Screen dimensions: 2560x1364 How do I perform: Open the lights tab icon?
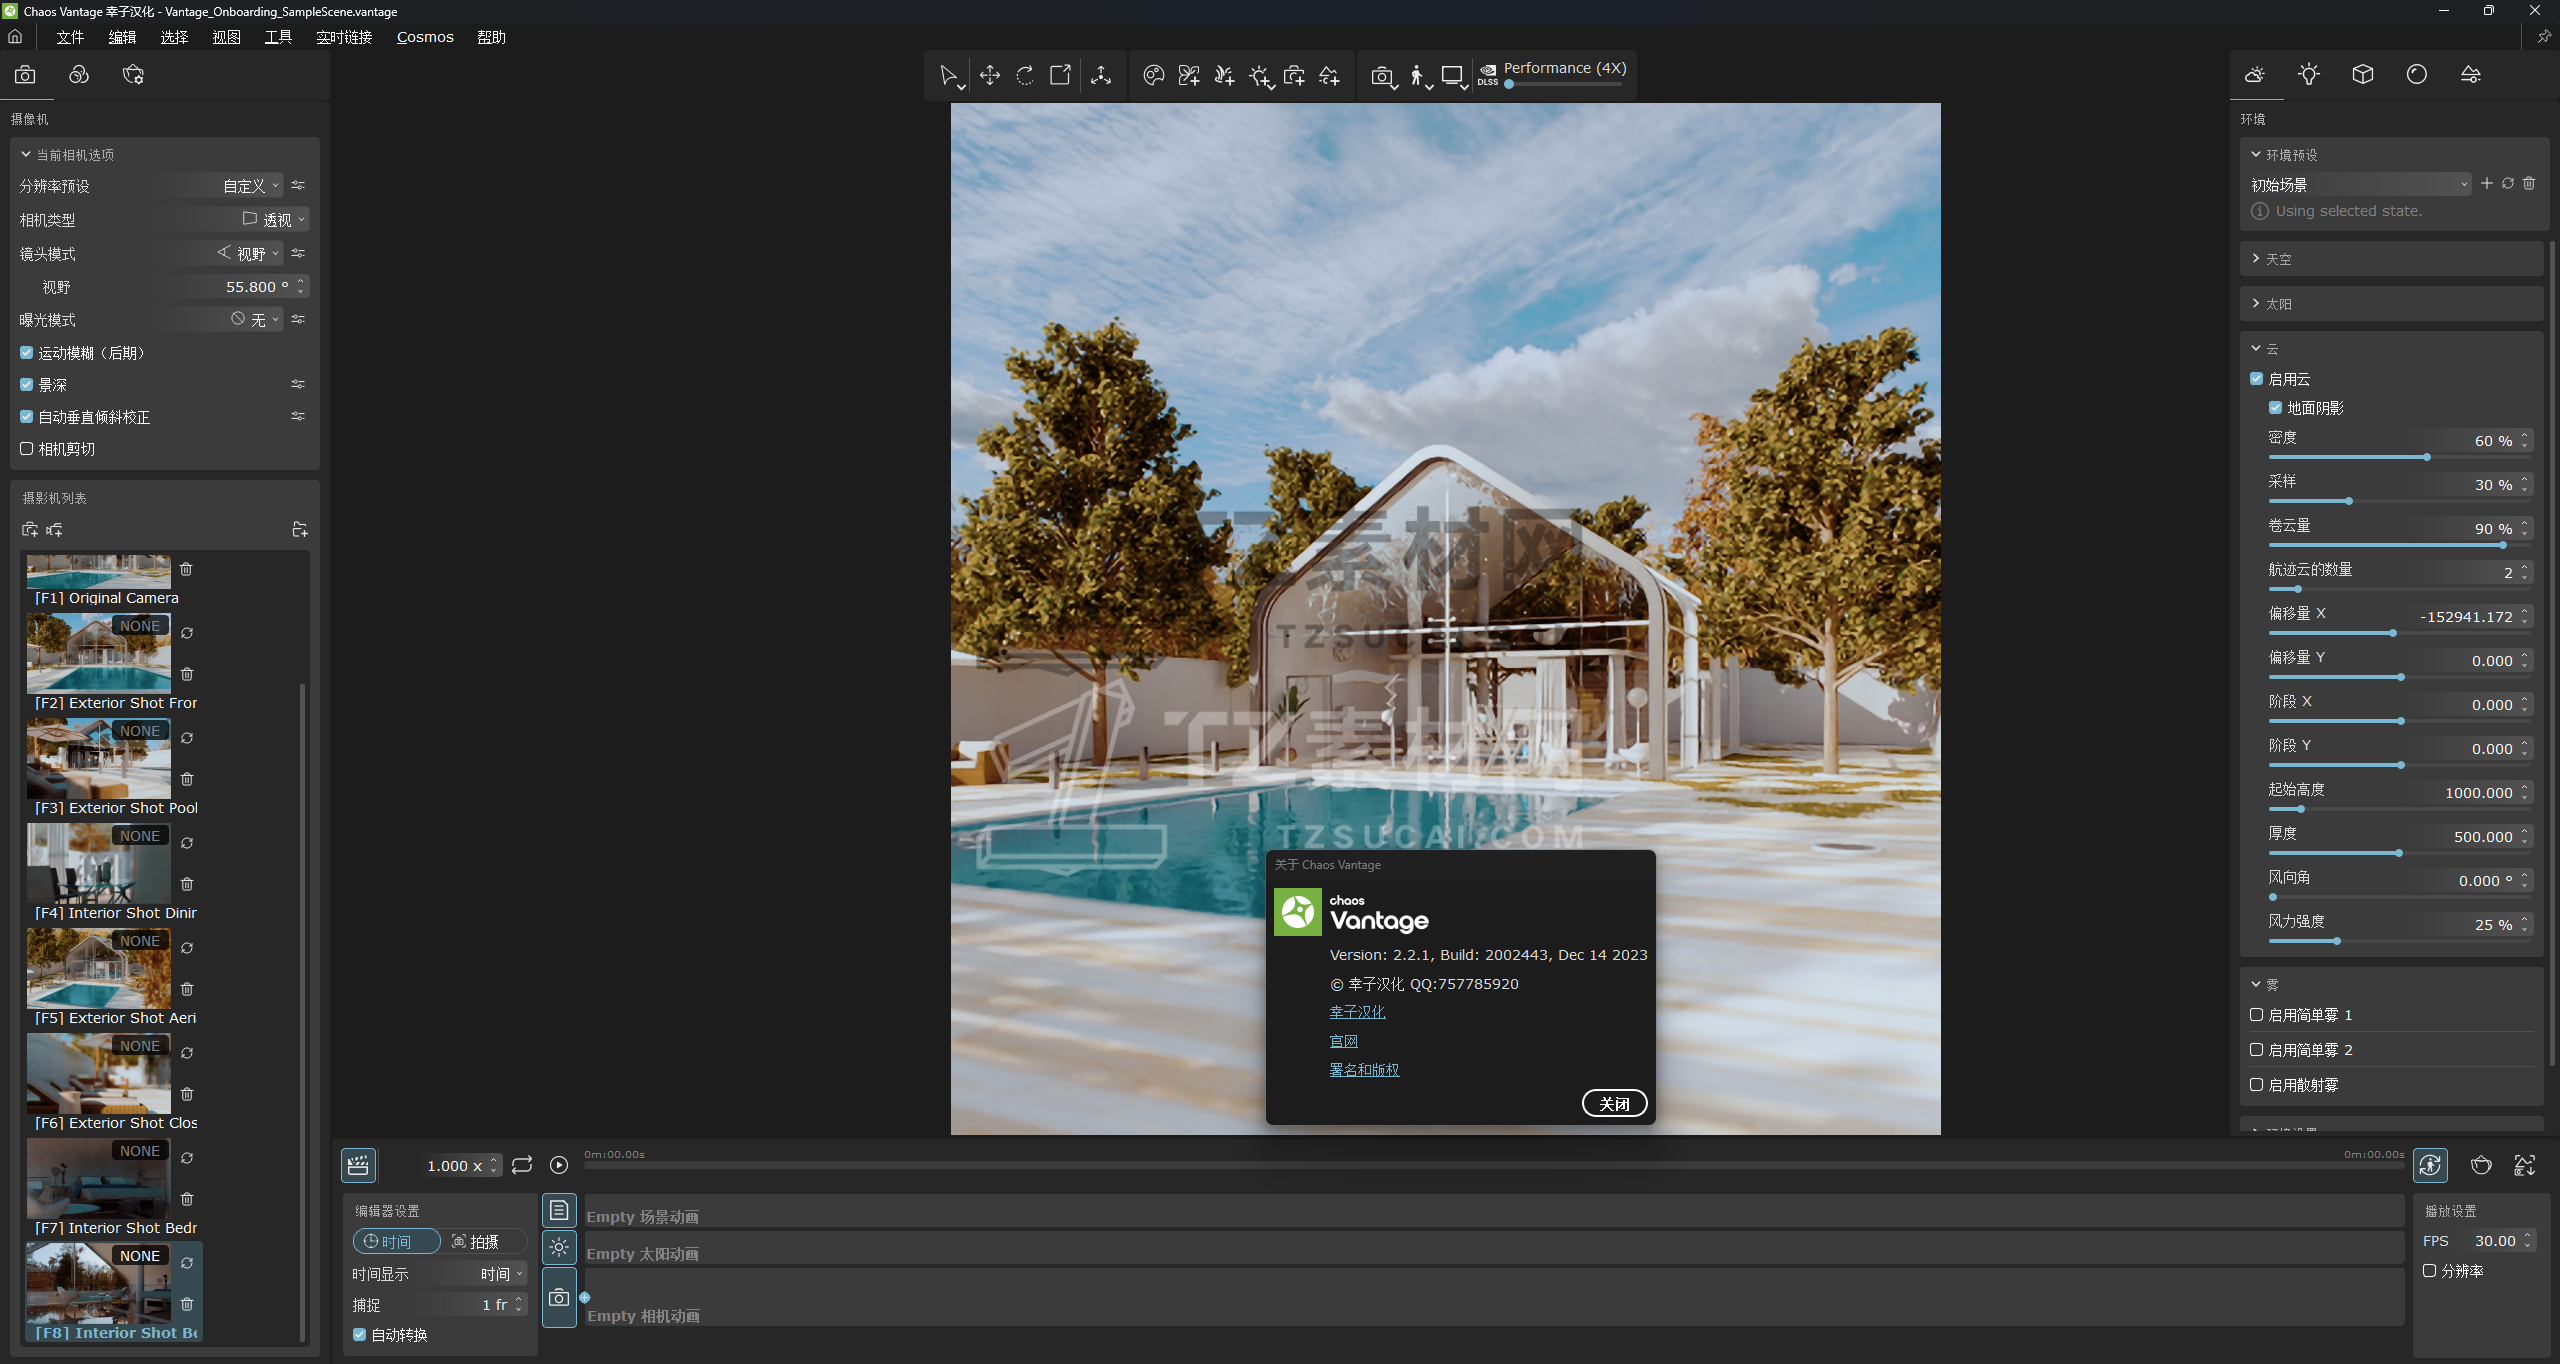click(2308, 75)
